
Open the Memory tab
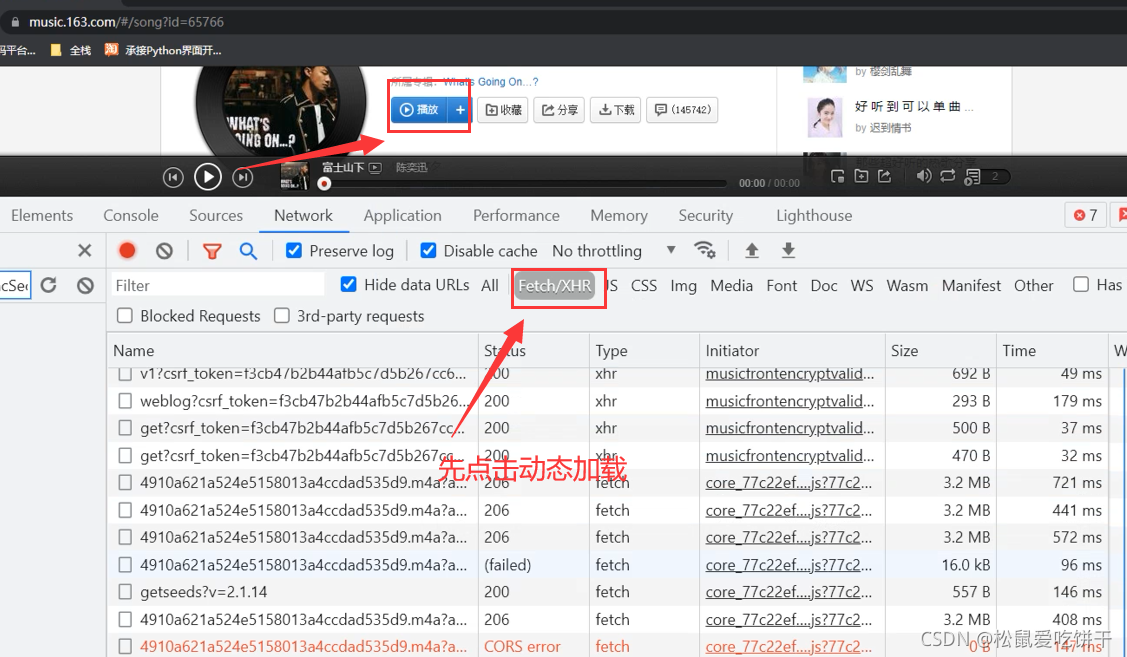619,216
